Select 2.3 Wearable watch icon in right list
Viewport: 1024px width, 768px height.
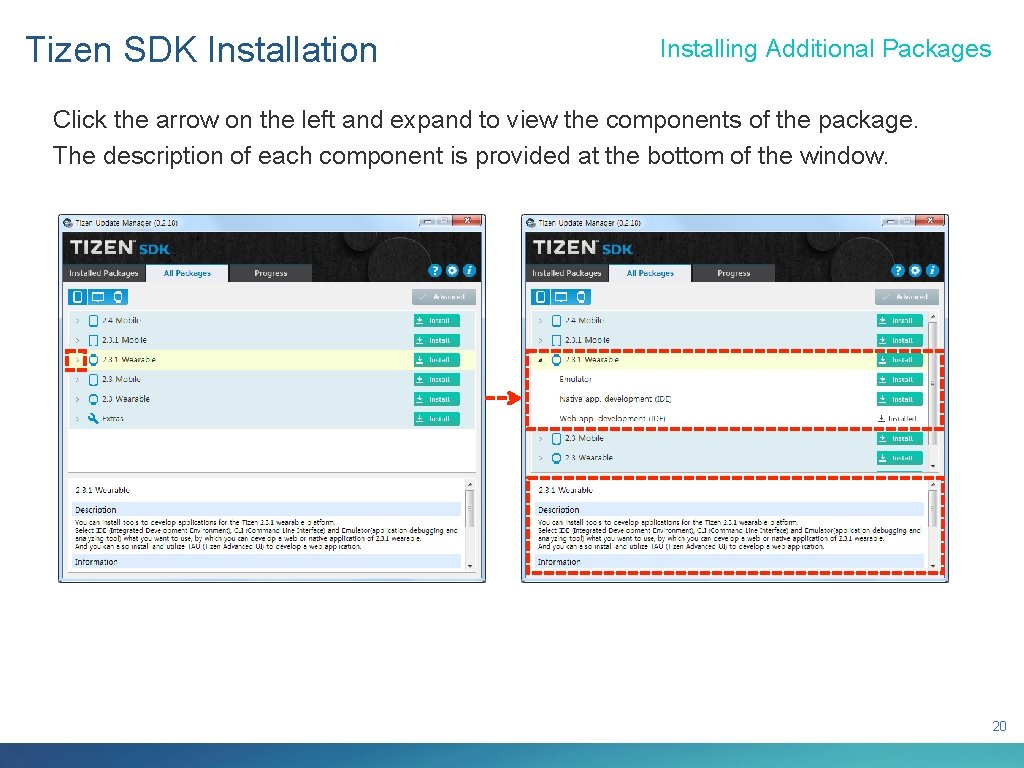(556, 458)
